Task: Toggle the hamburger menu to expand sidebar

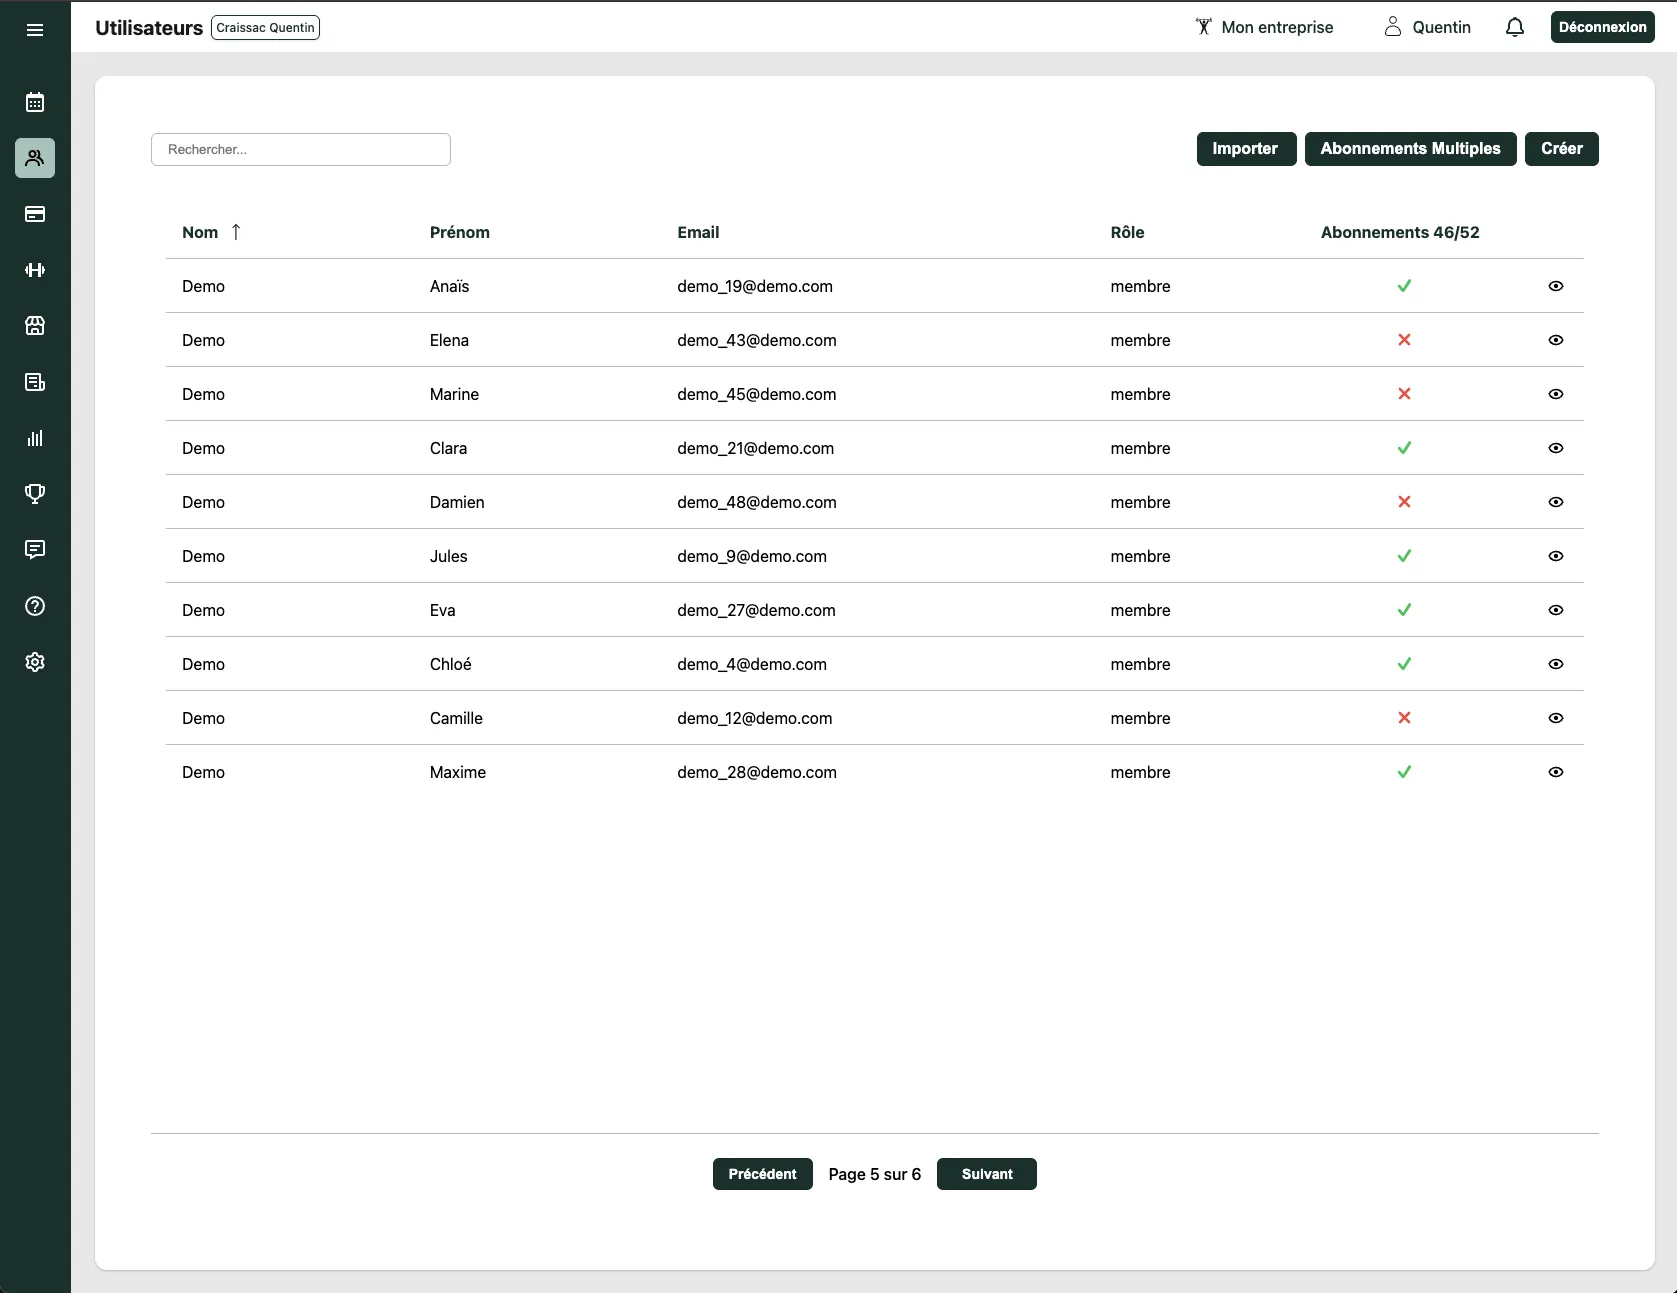Action: pyautogui.click(x=35, y=30)
